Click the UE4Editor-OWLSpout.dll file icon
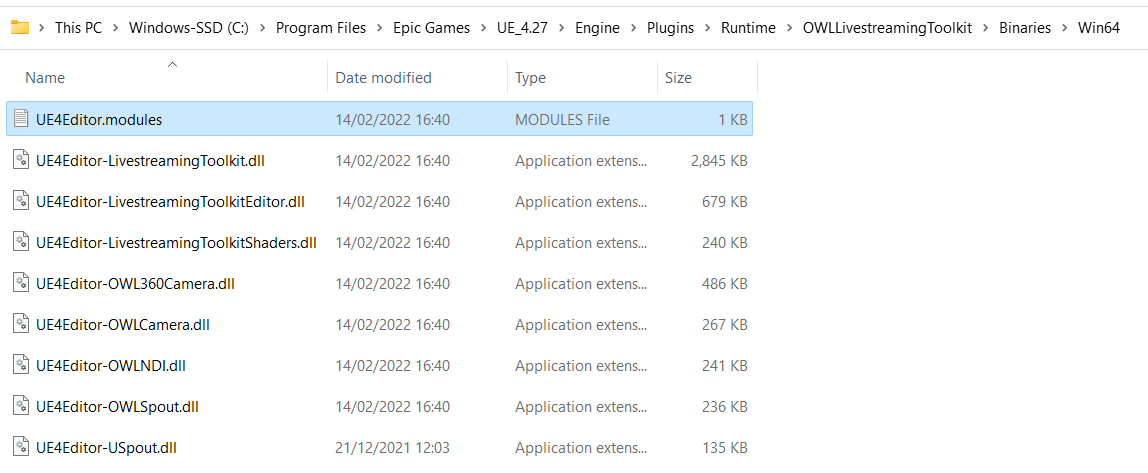The width and height of the screenshot is (1148, 473). click(21, 406)
